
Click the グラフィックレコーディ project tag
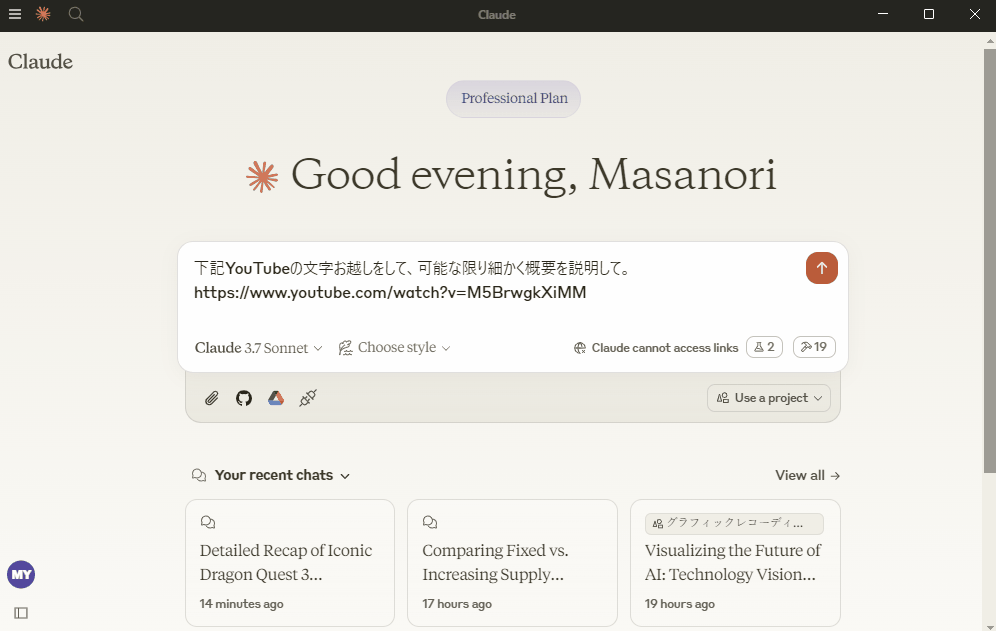(x=734, y=524)
